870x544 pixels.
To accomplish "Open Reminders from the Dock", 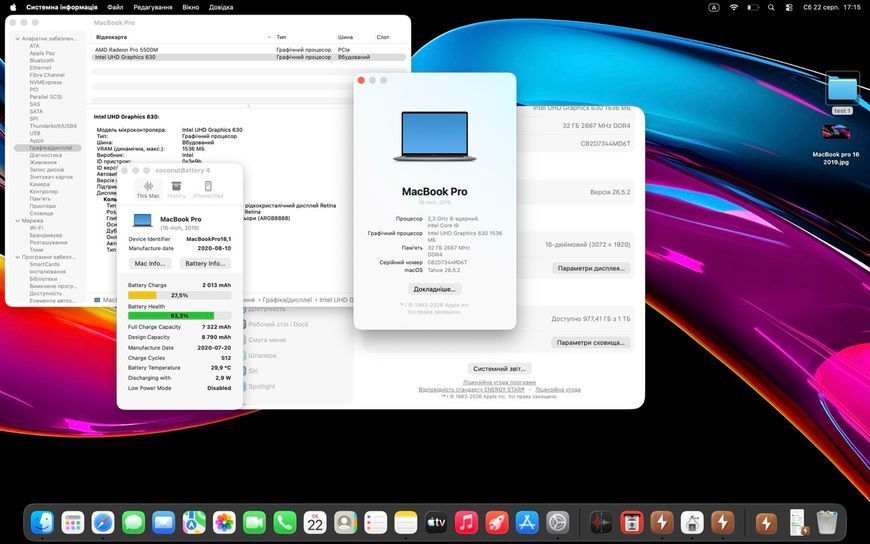I will [376, 522].
